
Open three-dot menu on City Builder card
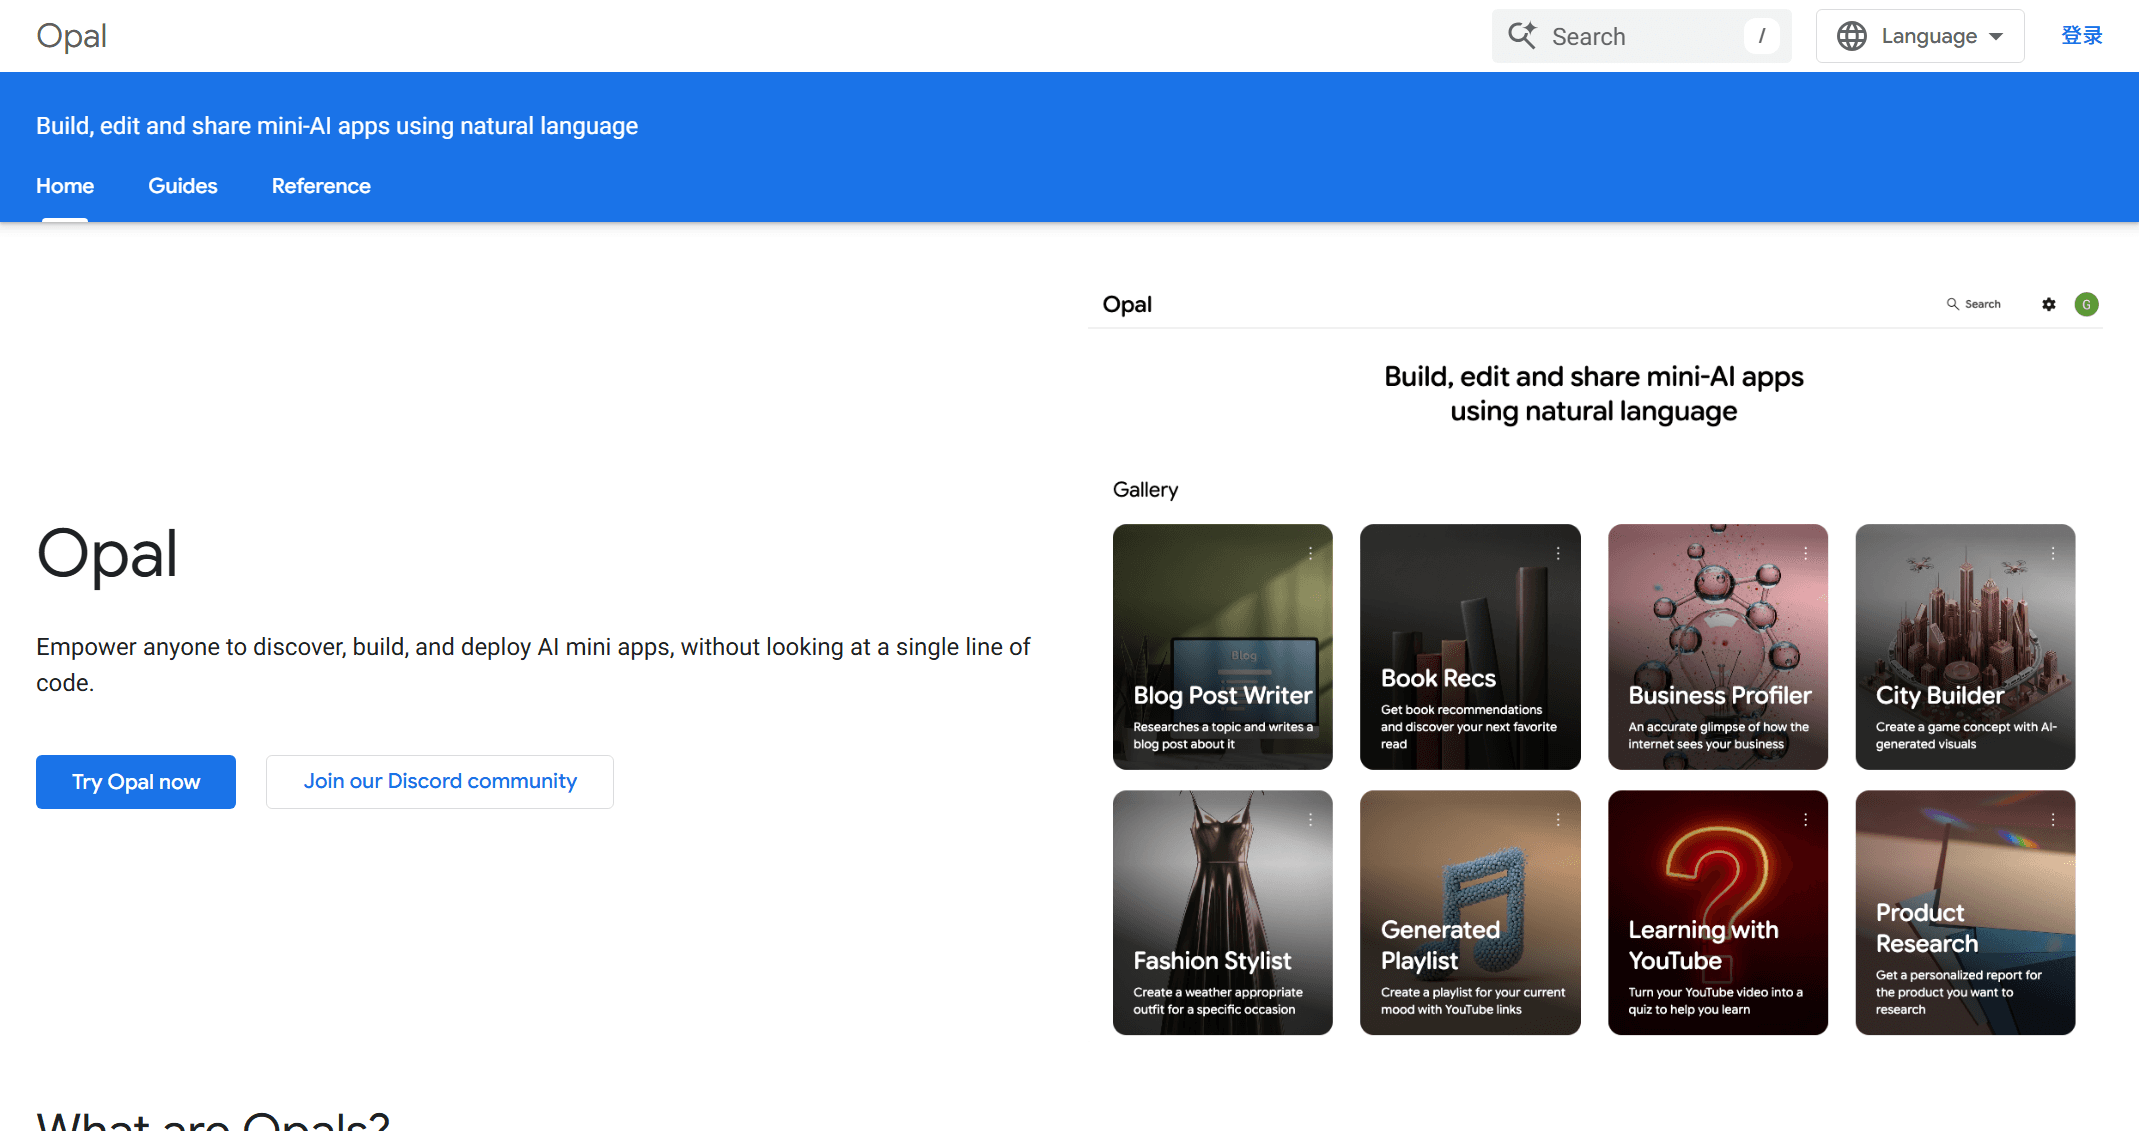click(x=2053, y=553)
